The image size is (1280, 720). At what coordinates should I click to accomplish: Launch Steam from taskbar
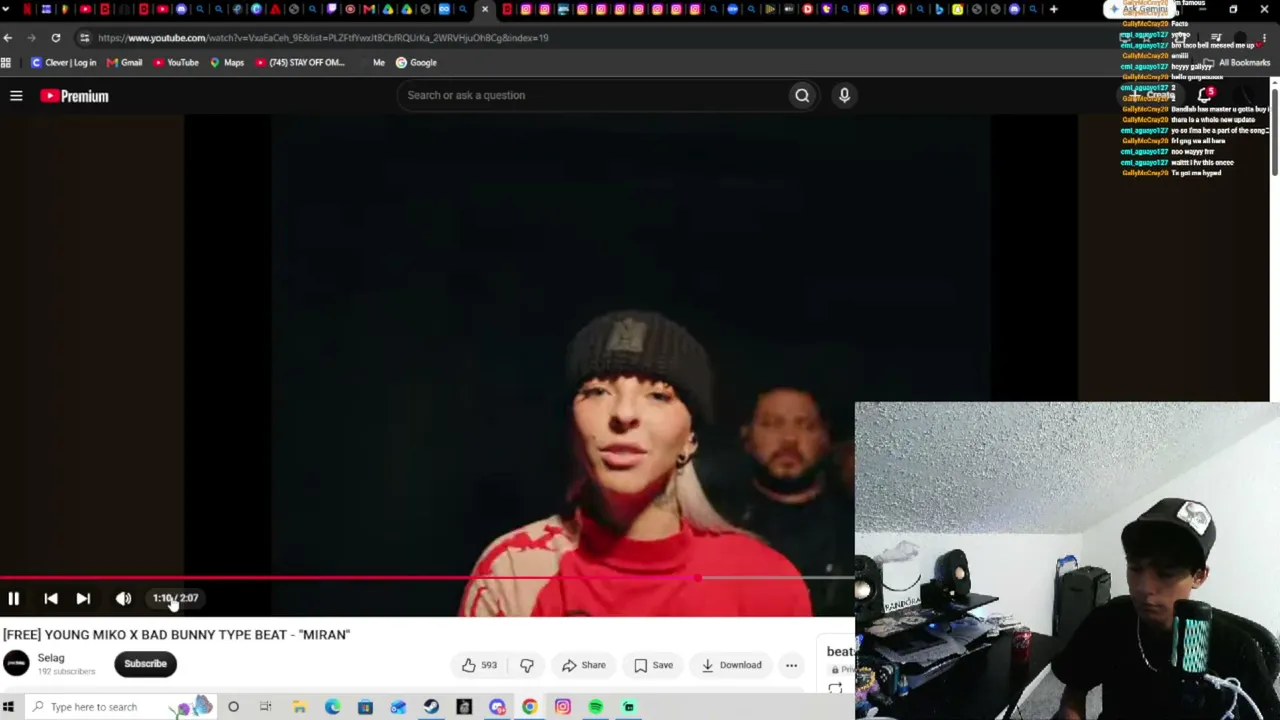pyautogui.click(x=431, y=707)
